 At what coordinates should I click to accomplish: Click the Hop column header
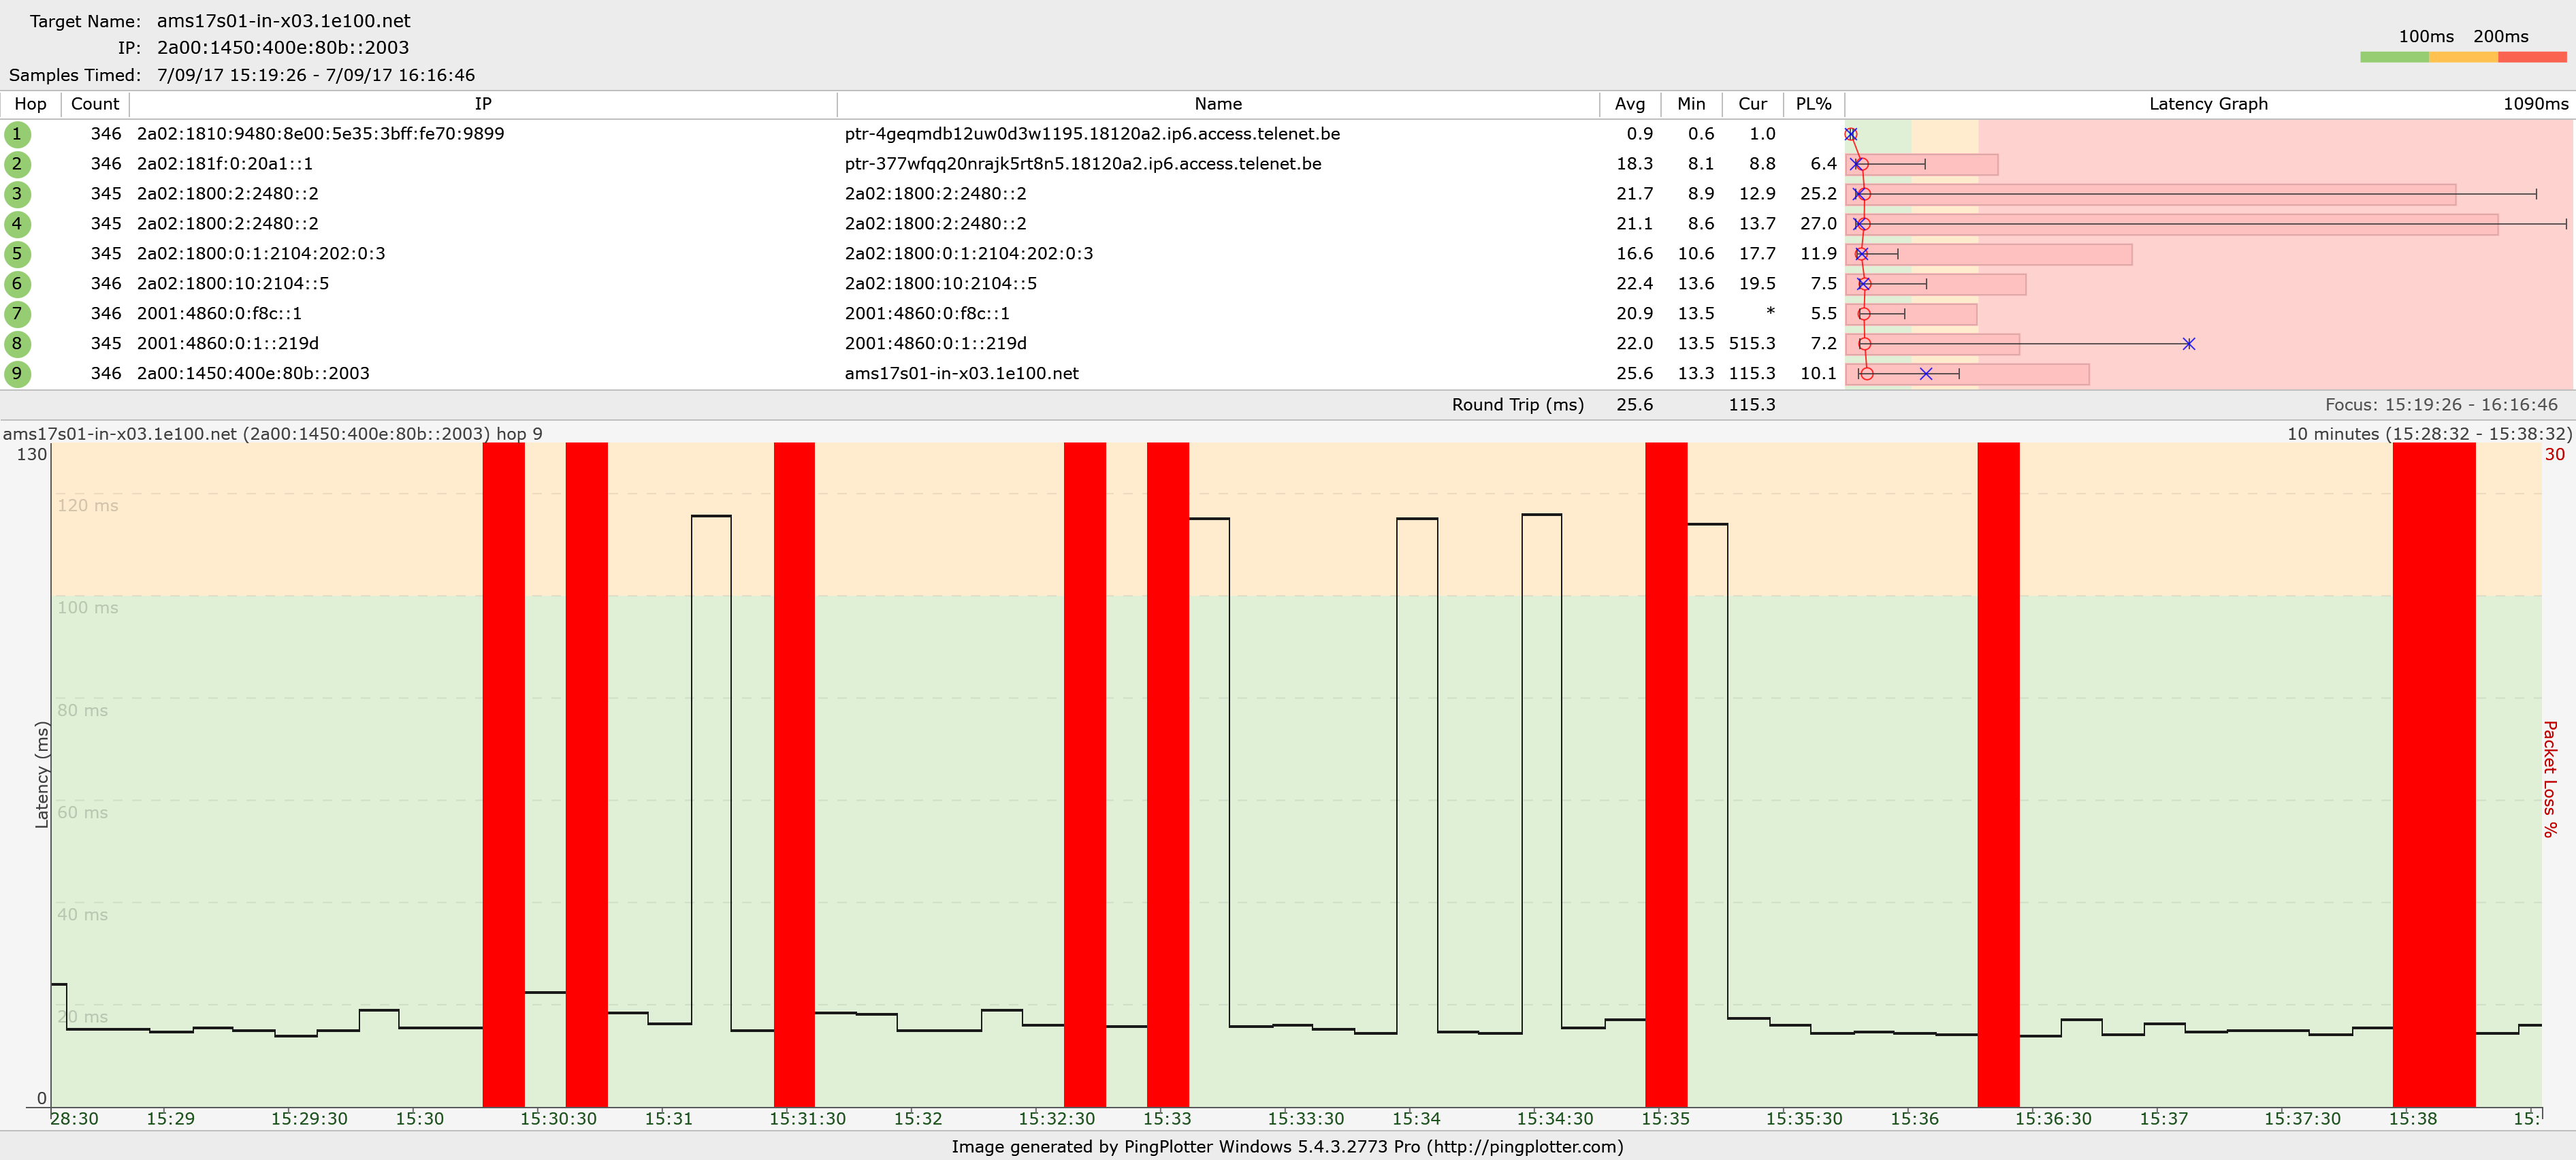pyautogui.click(x=30, y=104)
